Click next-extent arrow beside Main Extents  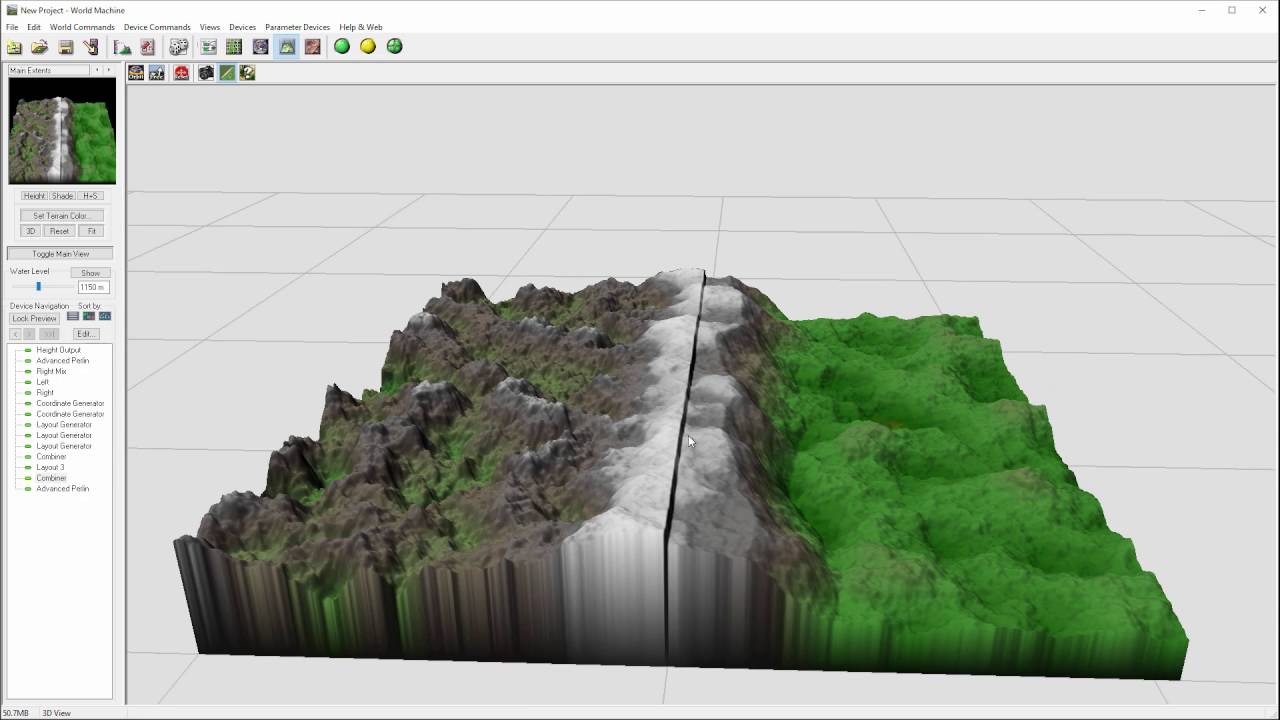pos(109,70)
